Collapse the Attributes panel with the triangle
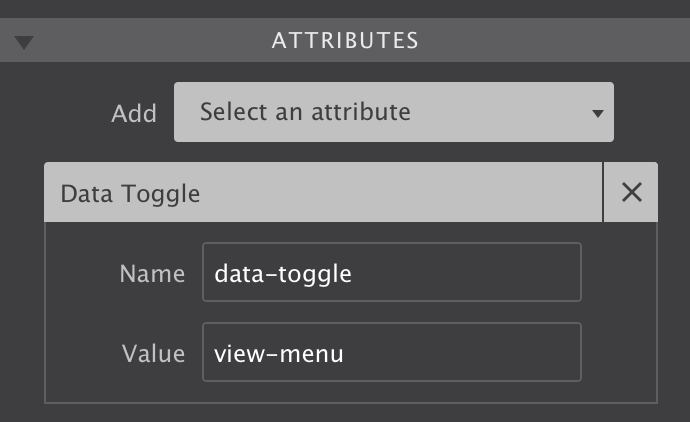 click(x=24, y=42)
